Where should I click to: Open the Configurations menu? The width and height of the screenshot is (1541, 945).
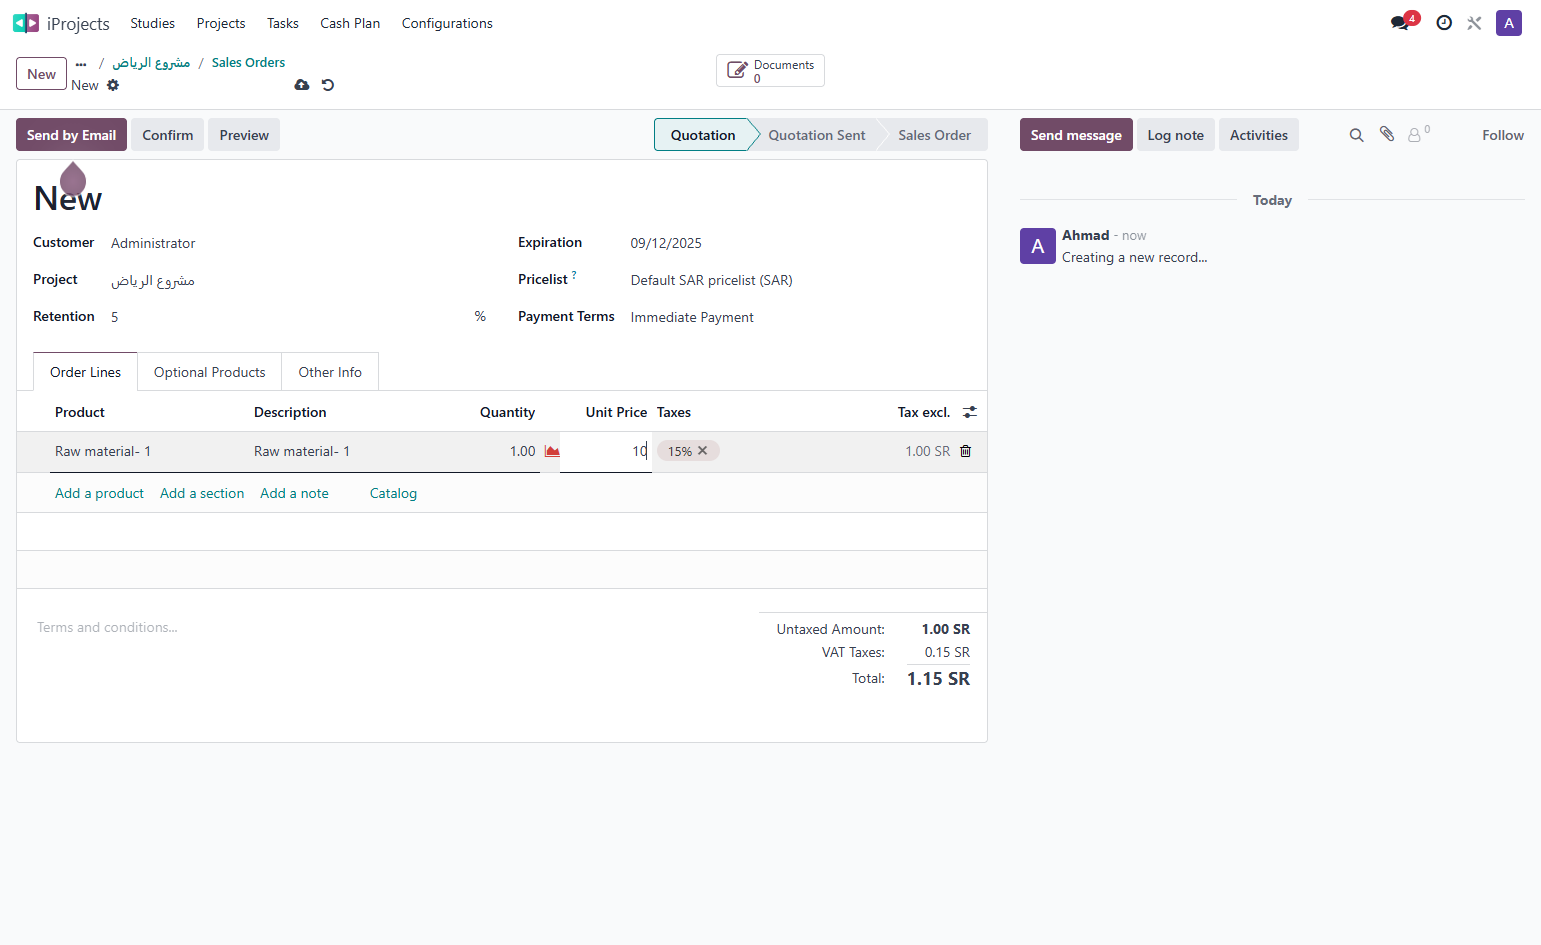(447, 23)
